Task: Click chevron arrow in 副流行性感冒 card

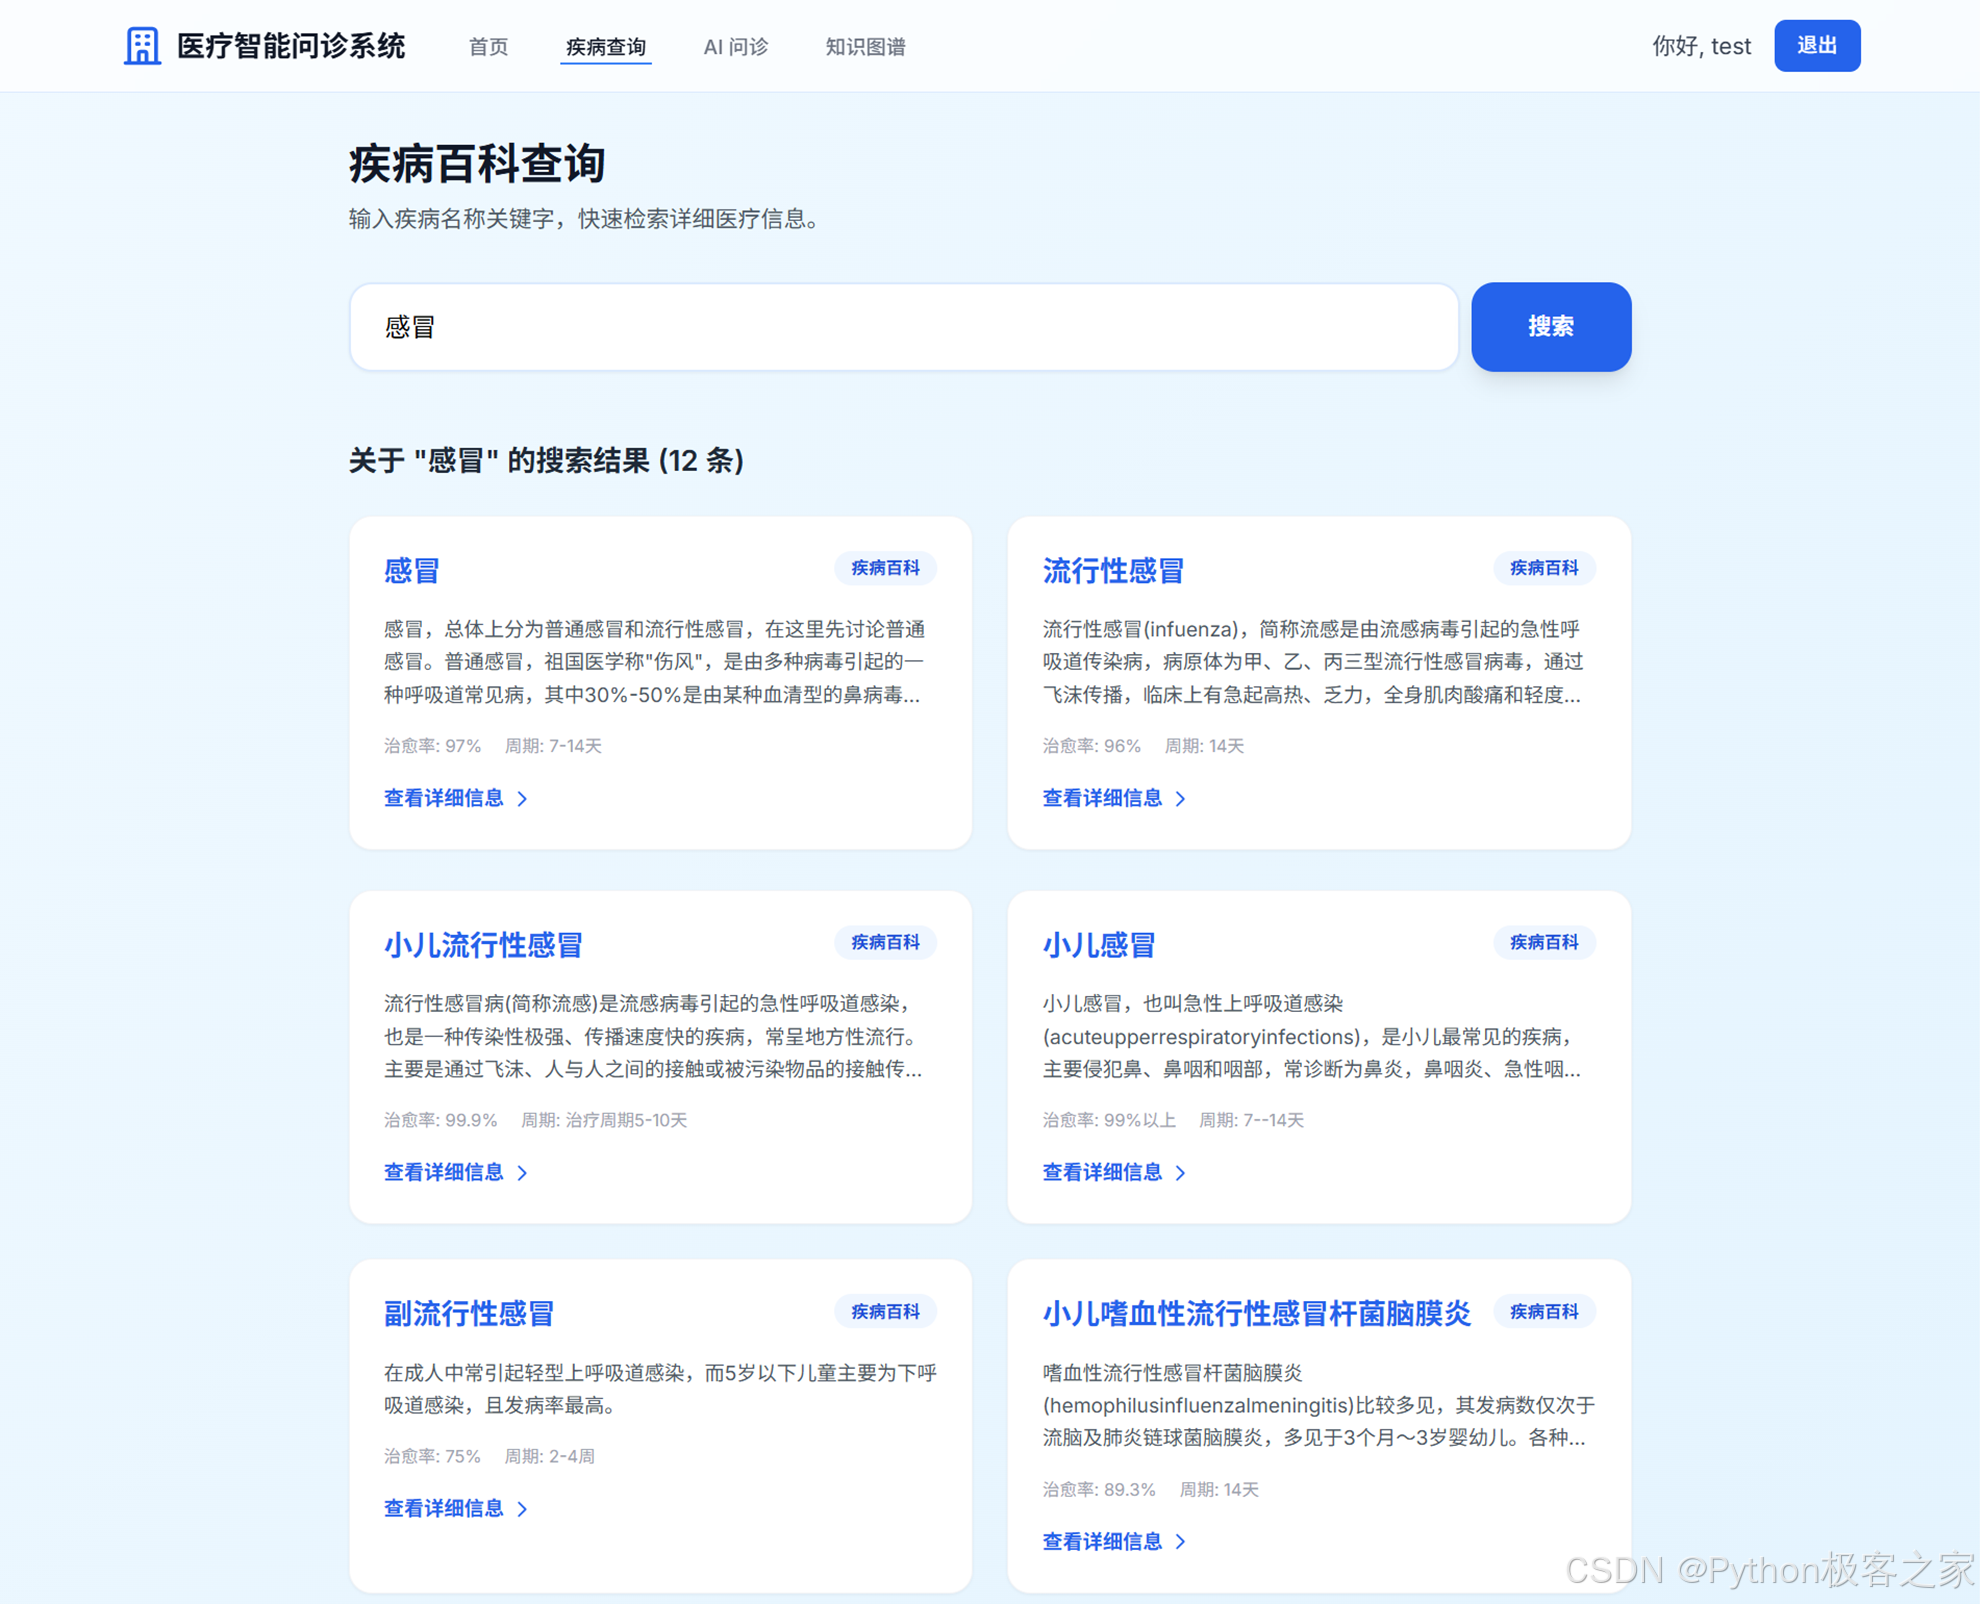Action: tap(522, 1509)
